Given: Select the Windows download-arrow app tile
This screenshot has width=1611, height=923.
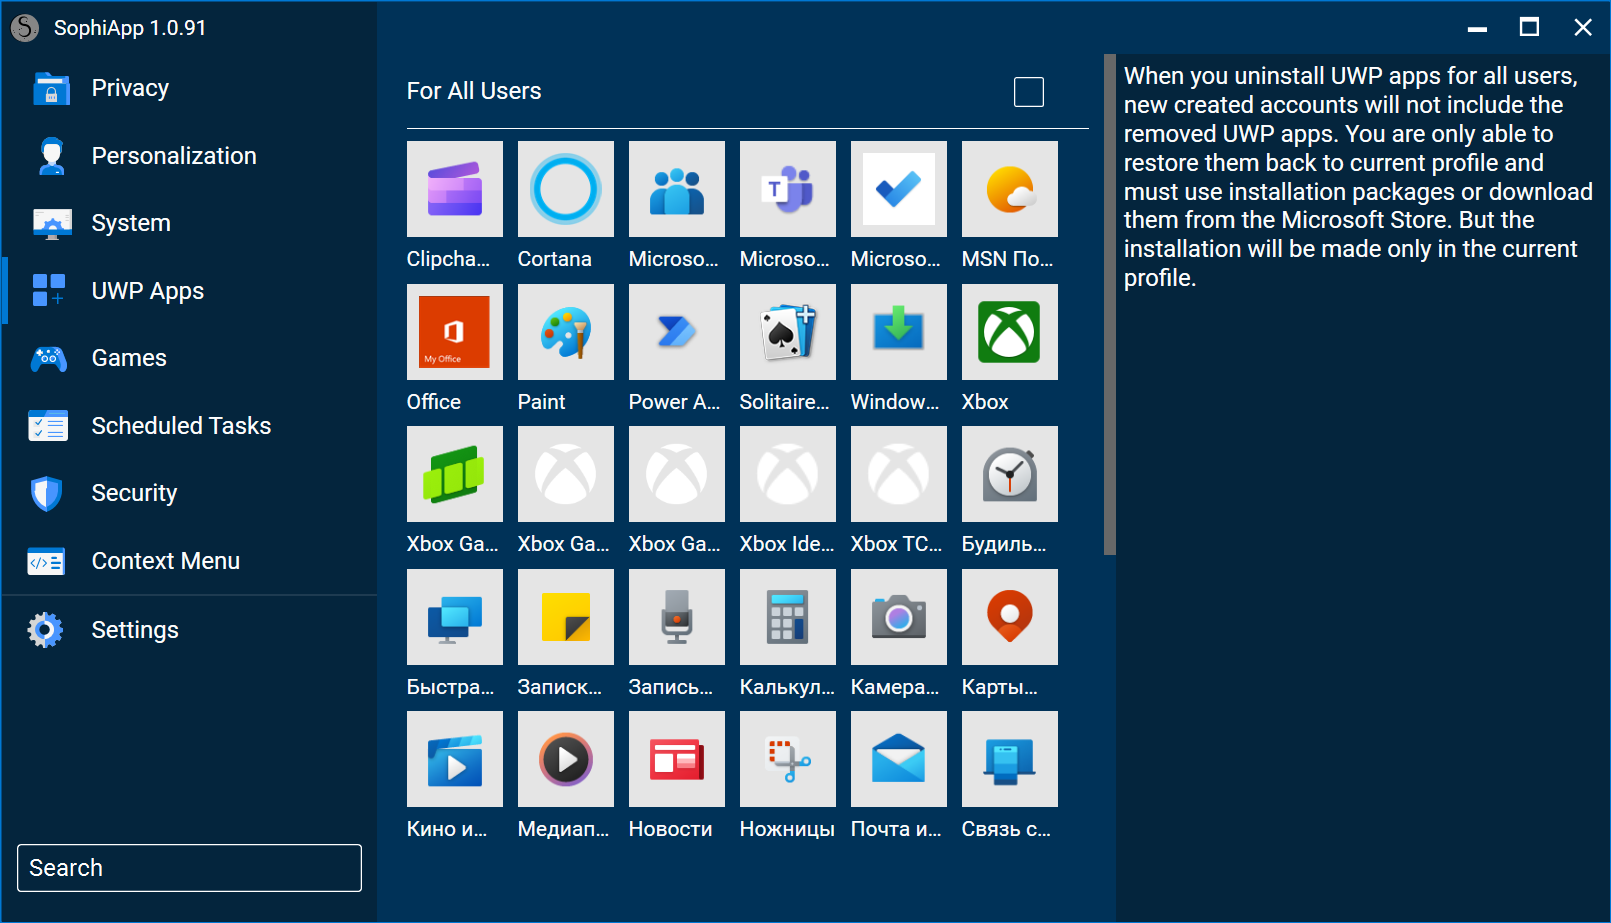Looking at the screenshot, I should click(899, 332).
